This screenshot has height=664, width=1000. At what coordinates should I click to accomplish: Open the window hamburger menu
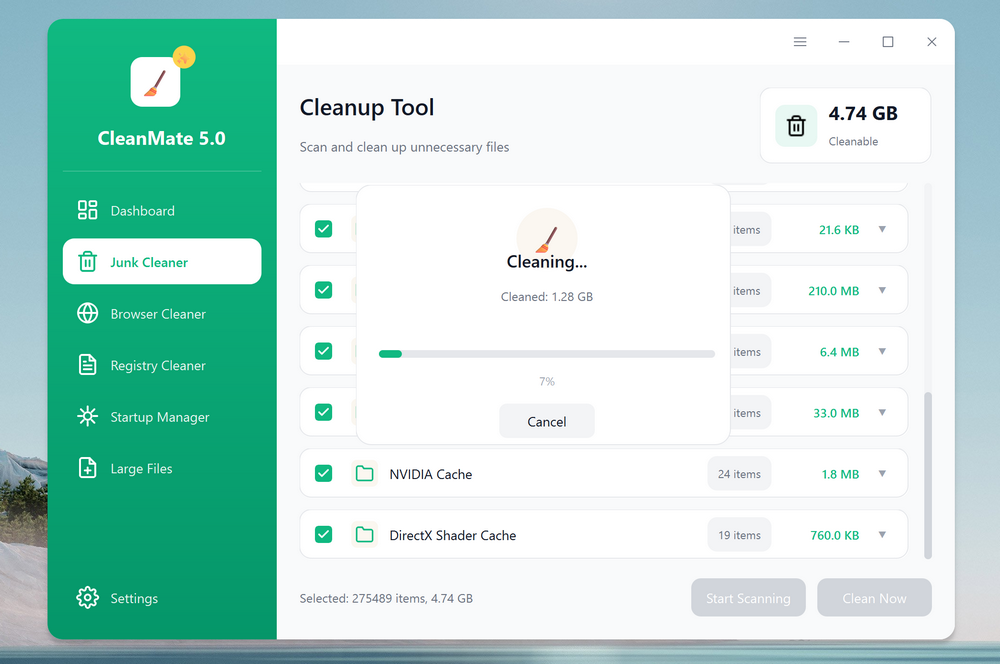799,42
